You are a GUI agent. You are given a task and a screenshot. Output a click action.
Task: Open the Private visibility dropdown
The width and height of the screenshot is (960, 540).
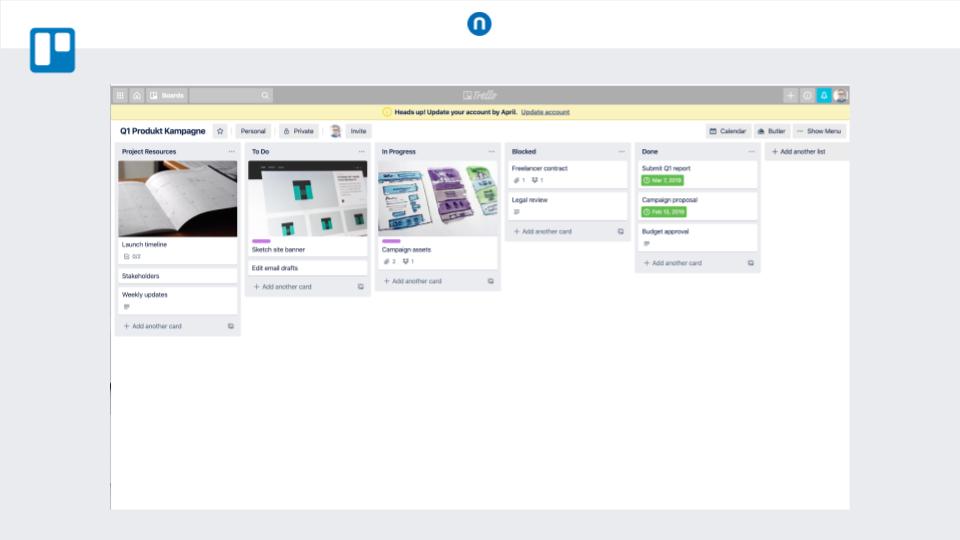pos(297,131)
